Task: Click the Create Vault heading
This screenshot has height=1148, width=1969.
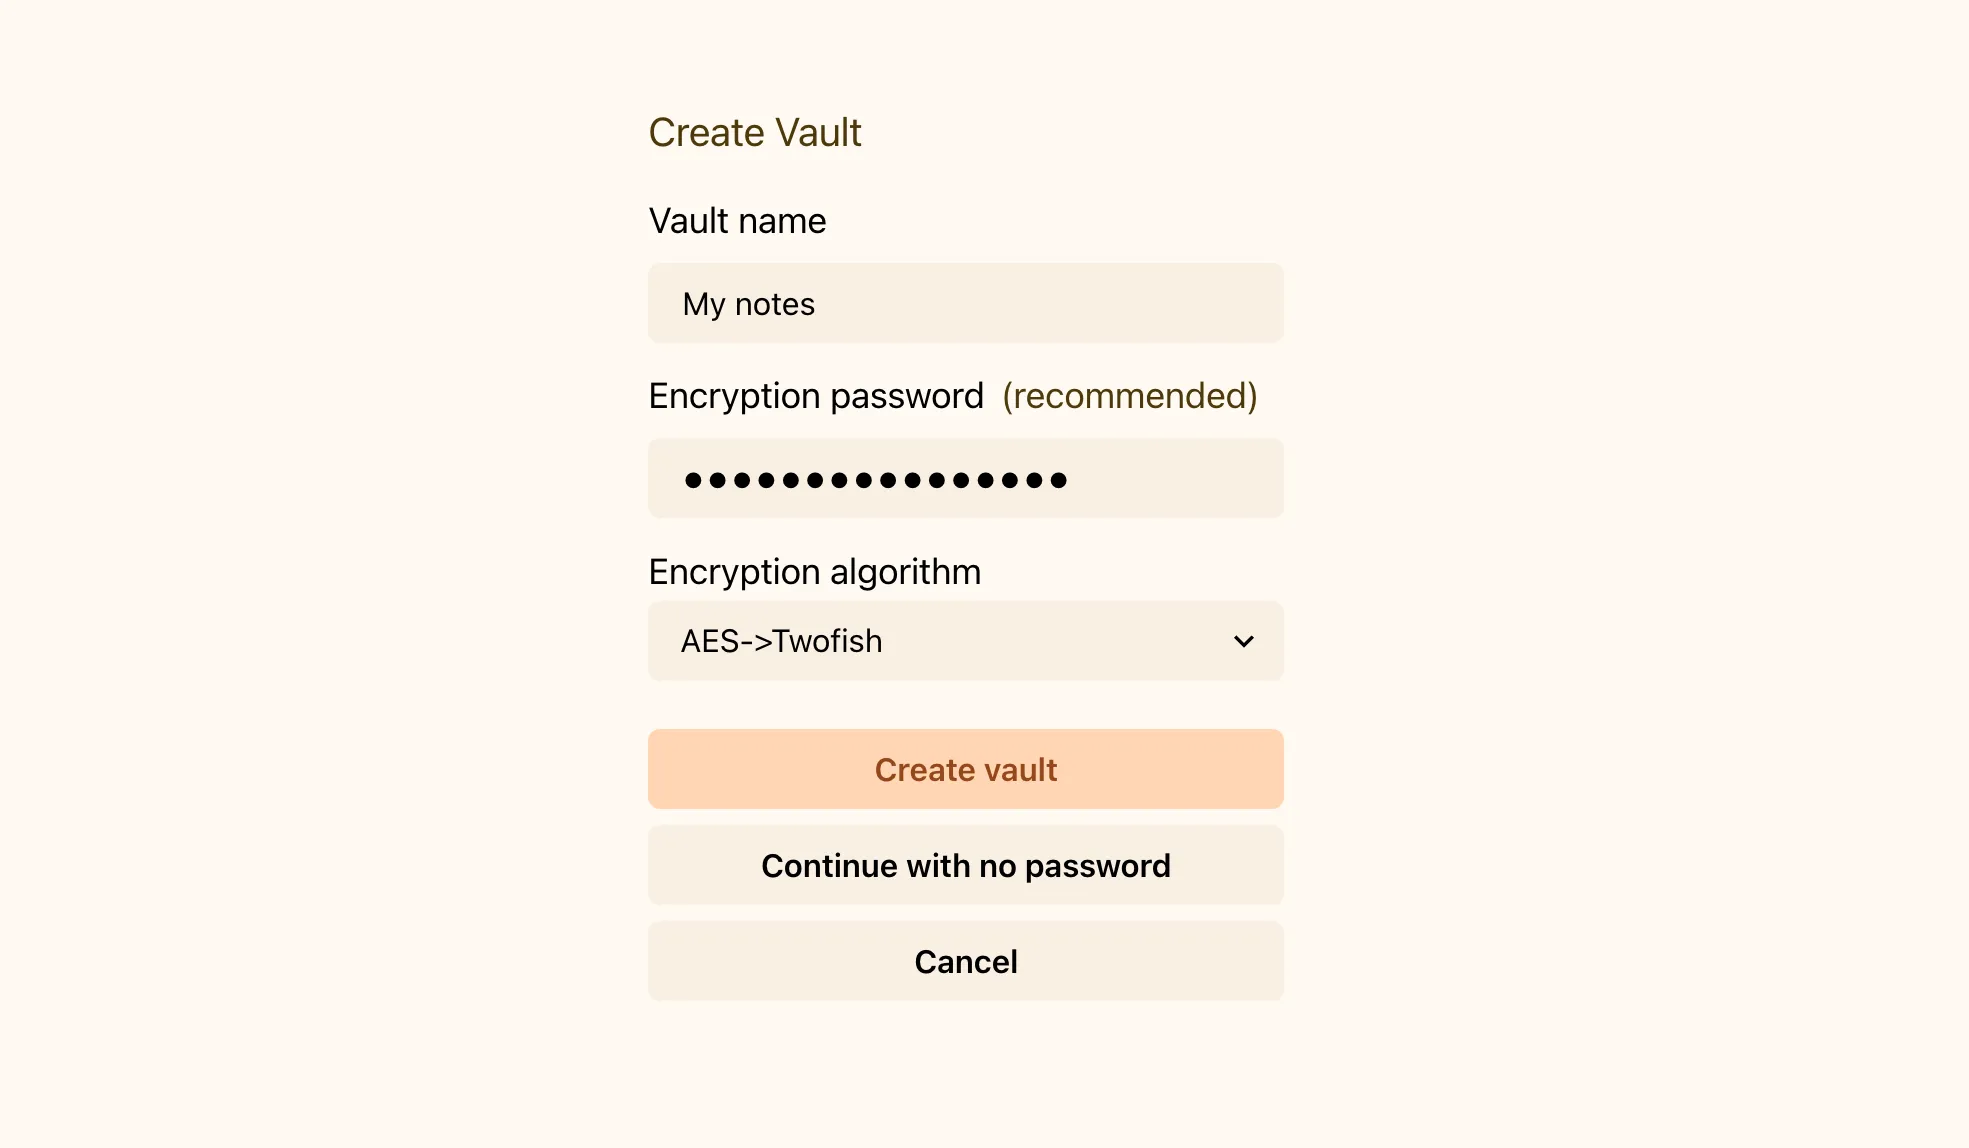Action: coord(755,131)
